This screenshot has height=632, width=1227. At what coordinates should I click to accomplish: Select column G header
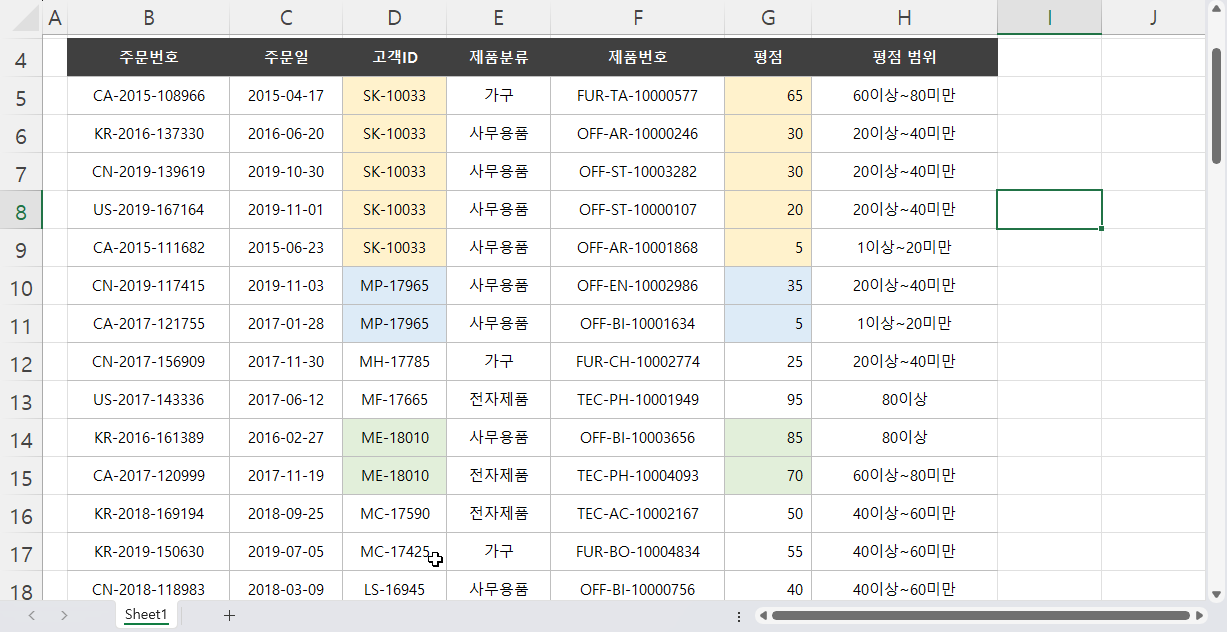pos(768,17)
